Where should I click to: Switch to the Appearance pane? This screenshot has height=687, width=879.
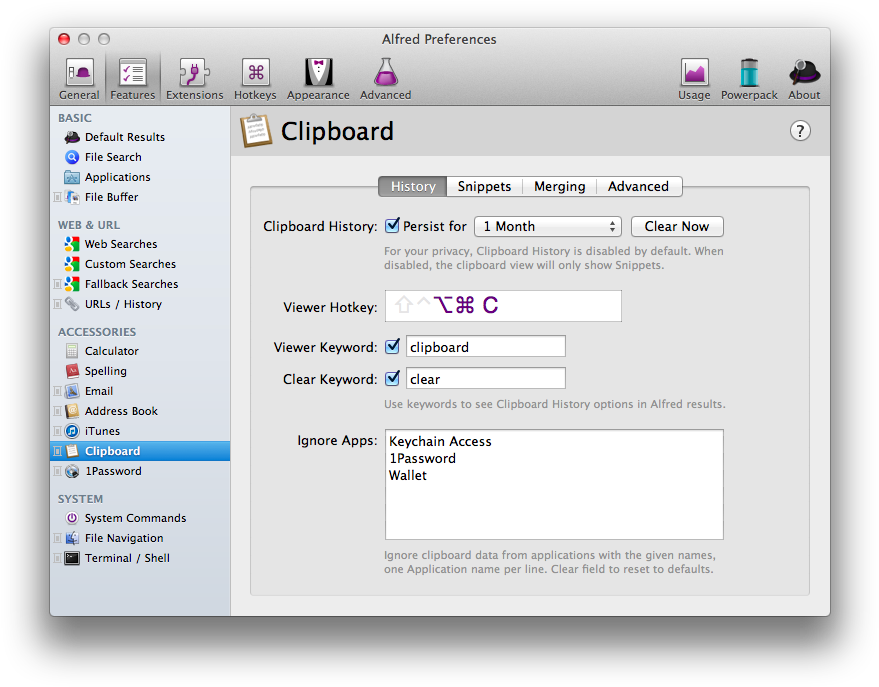point(318,79)
